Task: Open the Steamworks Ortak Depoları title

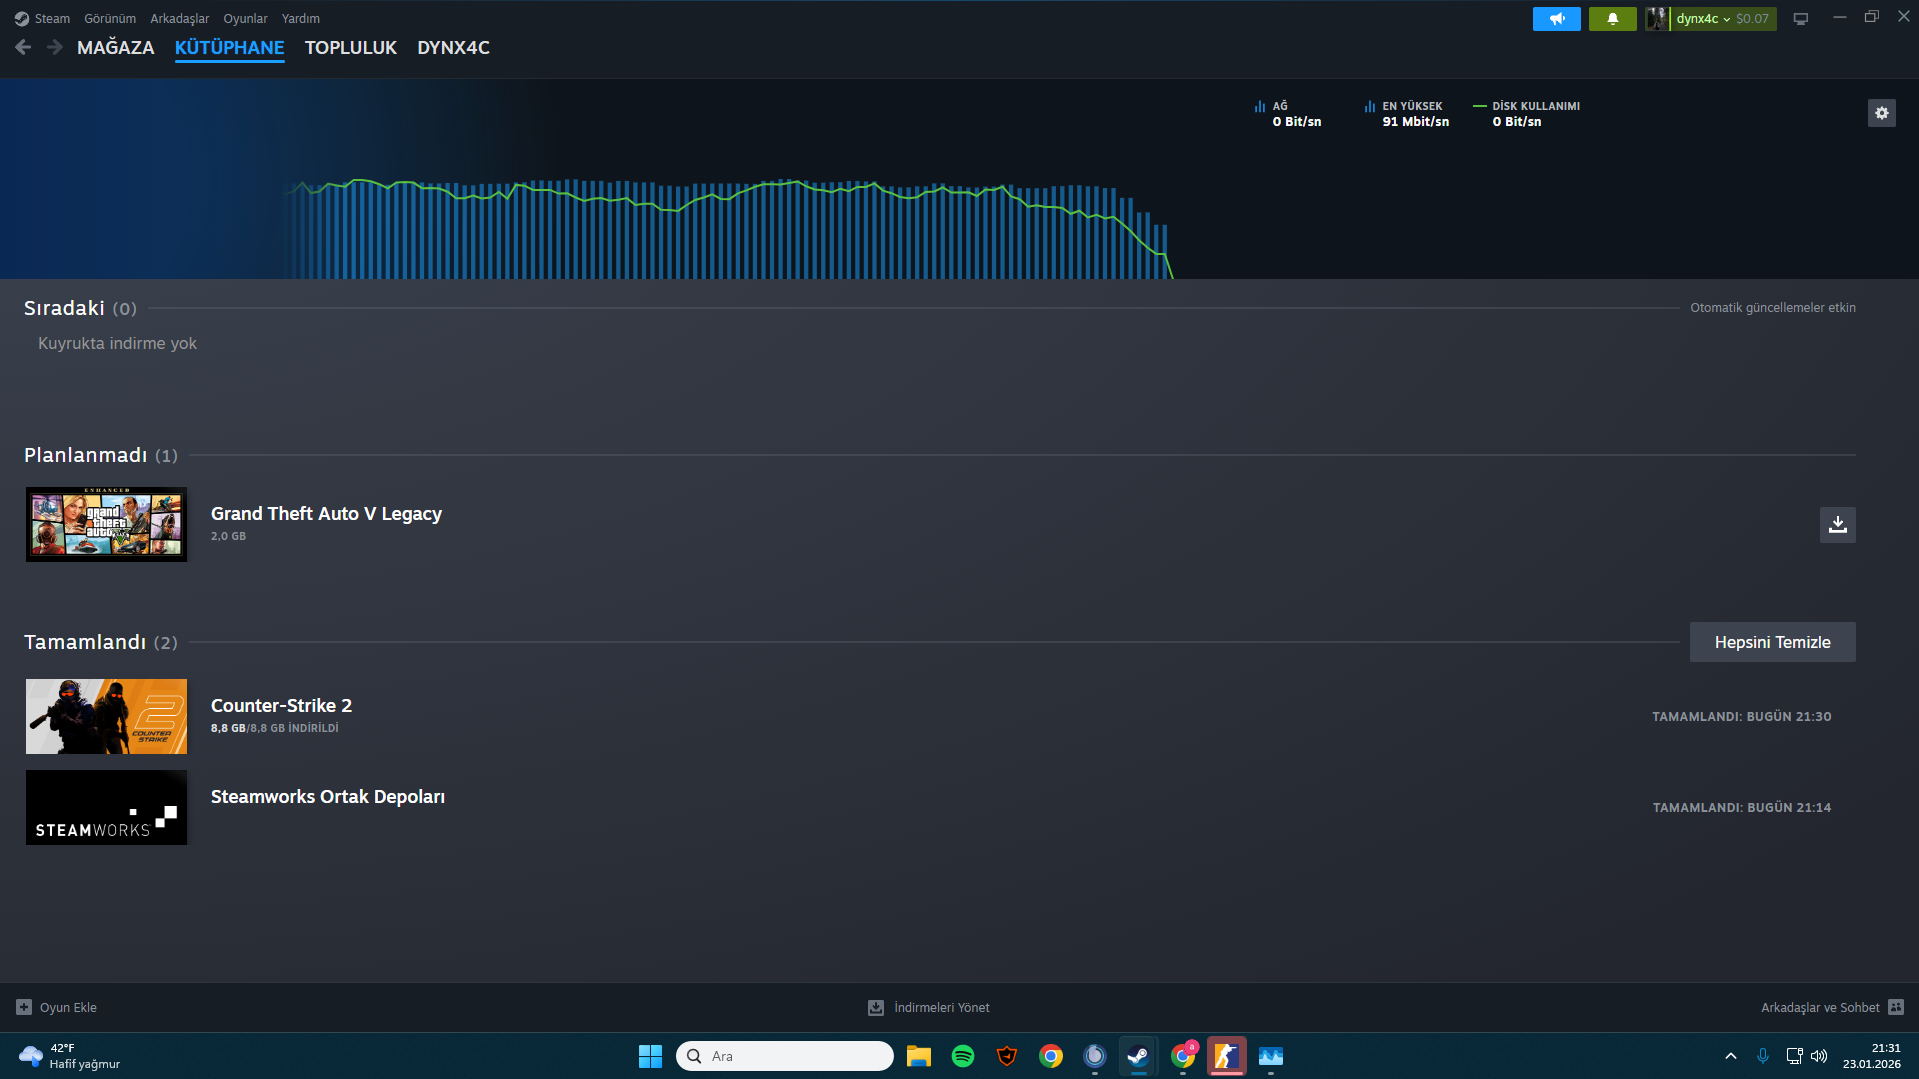Action: [328, 796]
